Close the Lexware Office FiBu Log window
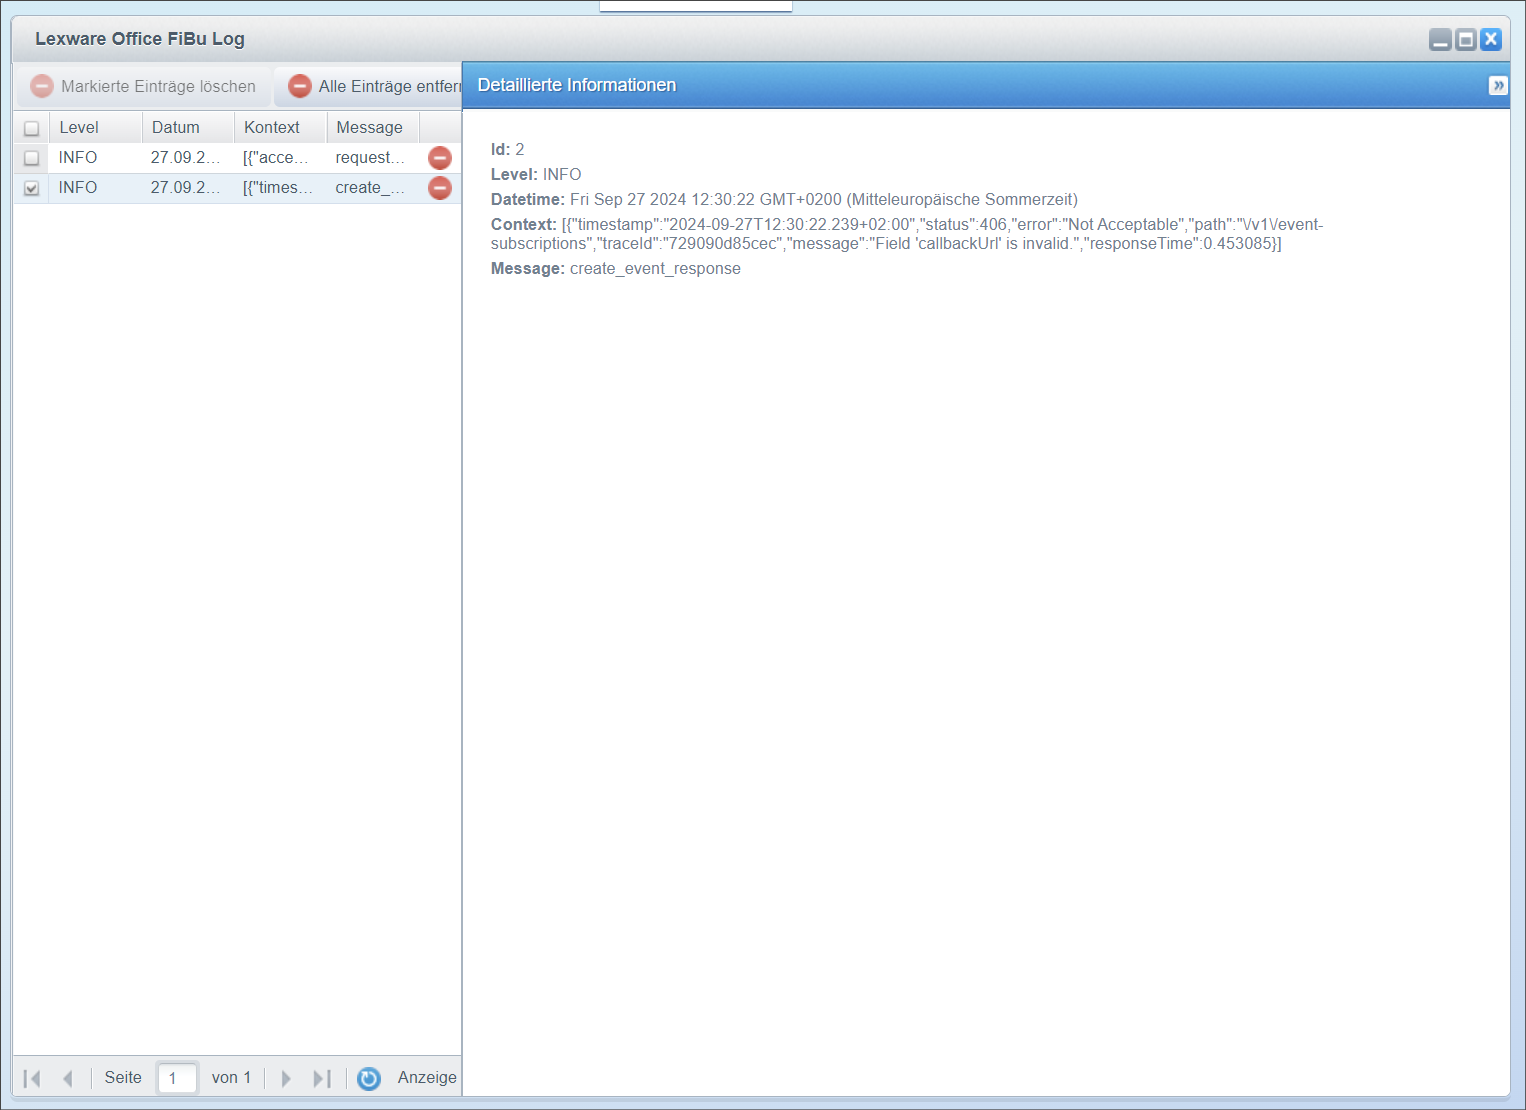The height and width of the screenshot is (1110, 1526). 1491,40
